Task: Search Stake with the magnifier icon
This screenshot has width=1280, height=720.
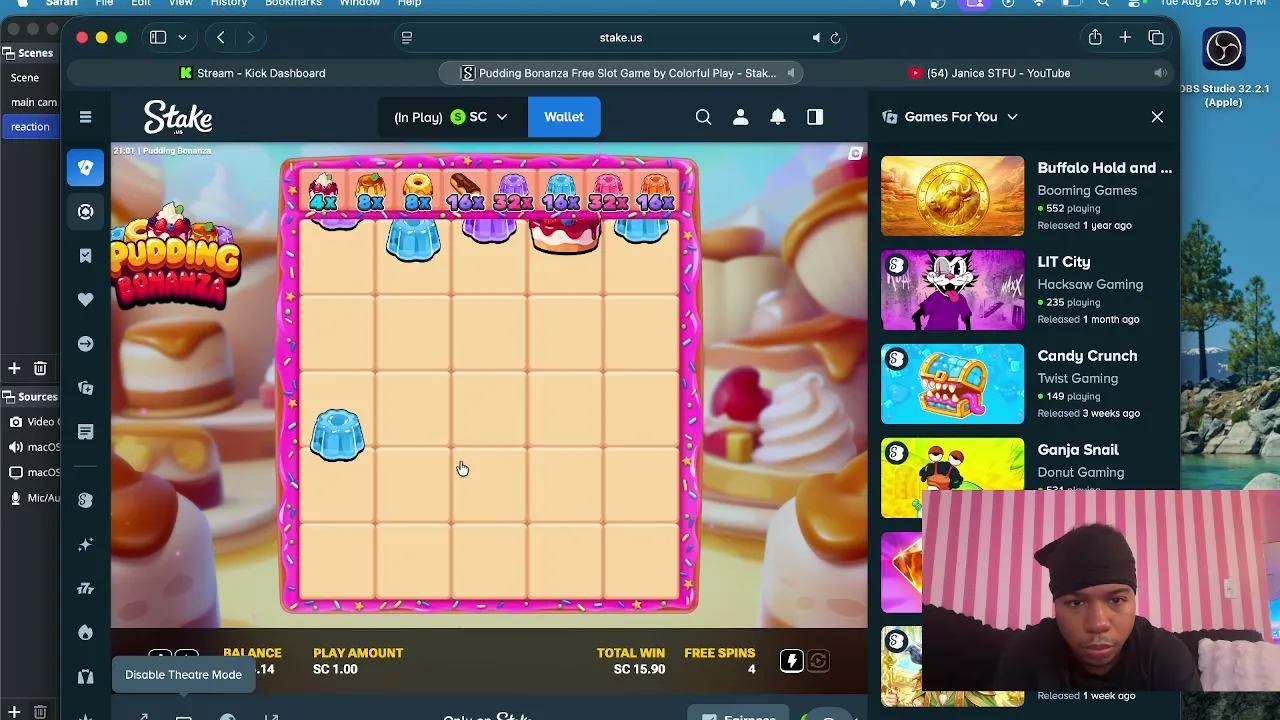Action: [703, 117]
